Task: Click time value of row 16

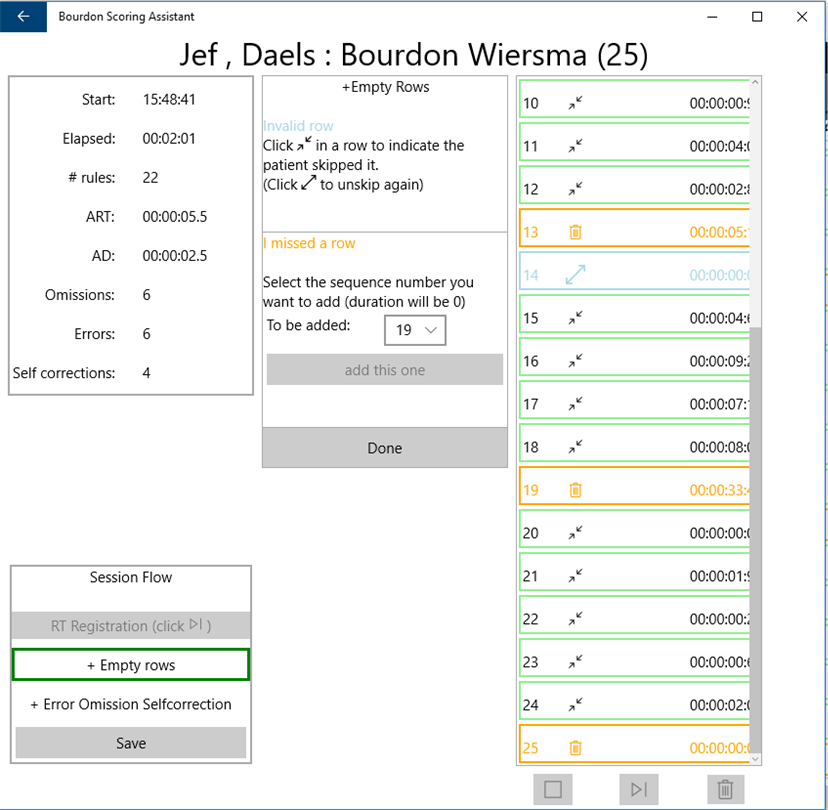Action: pos(719,361)
